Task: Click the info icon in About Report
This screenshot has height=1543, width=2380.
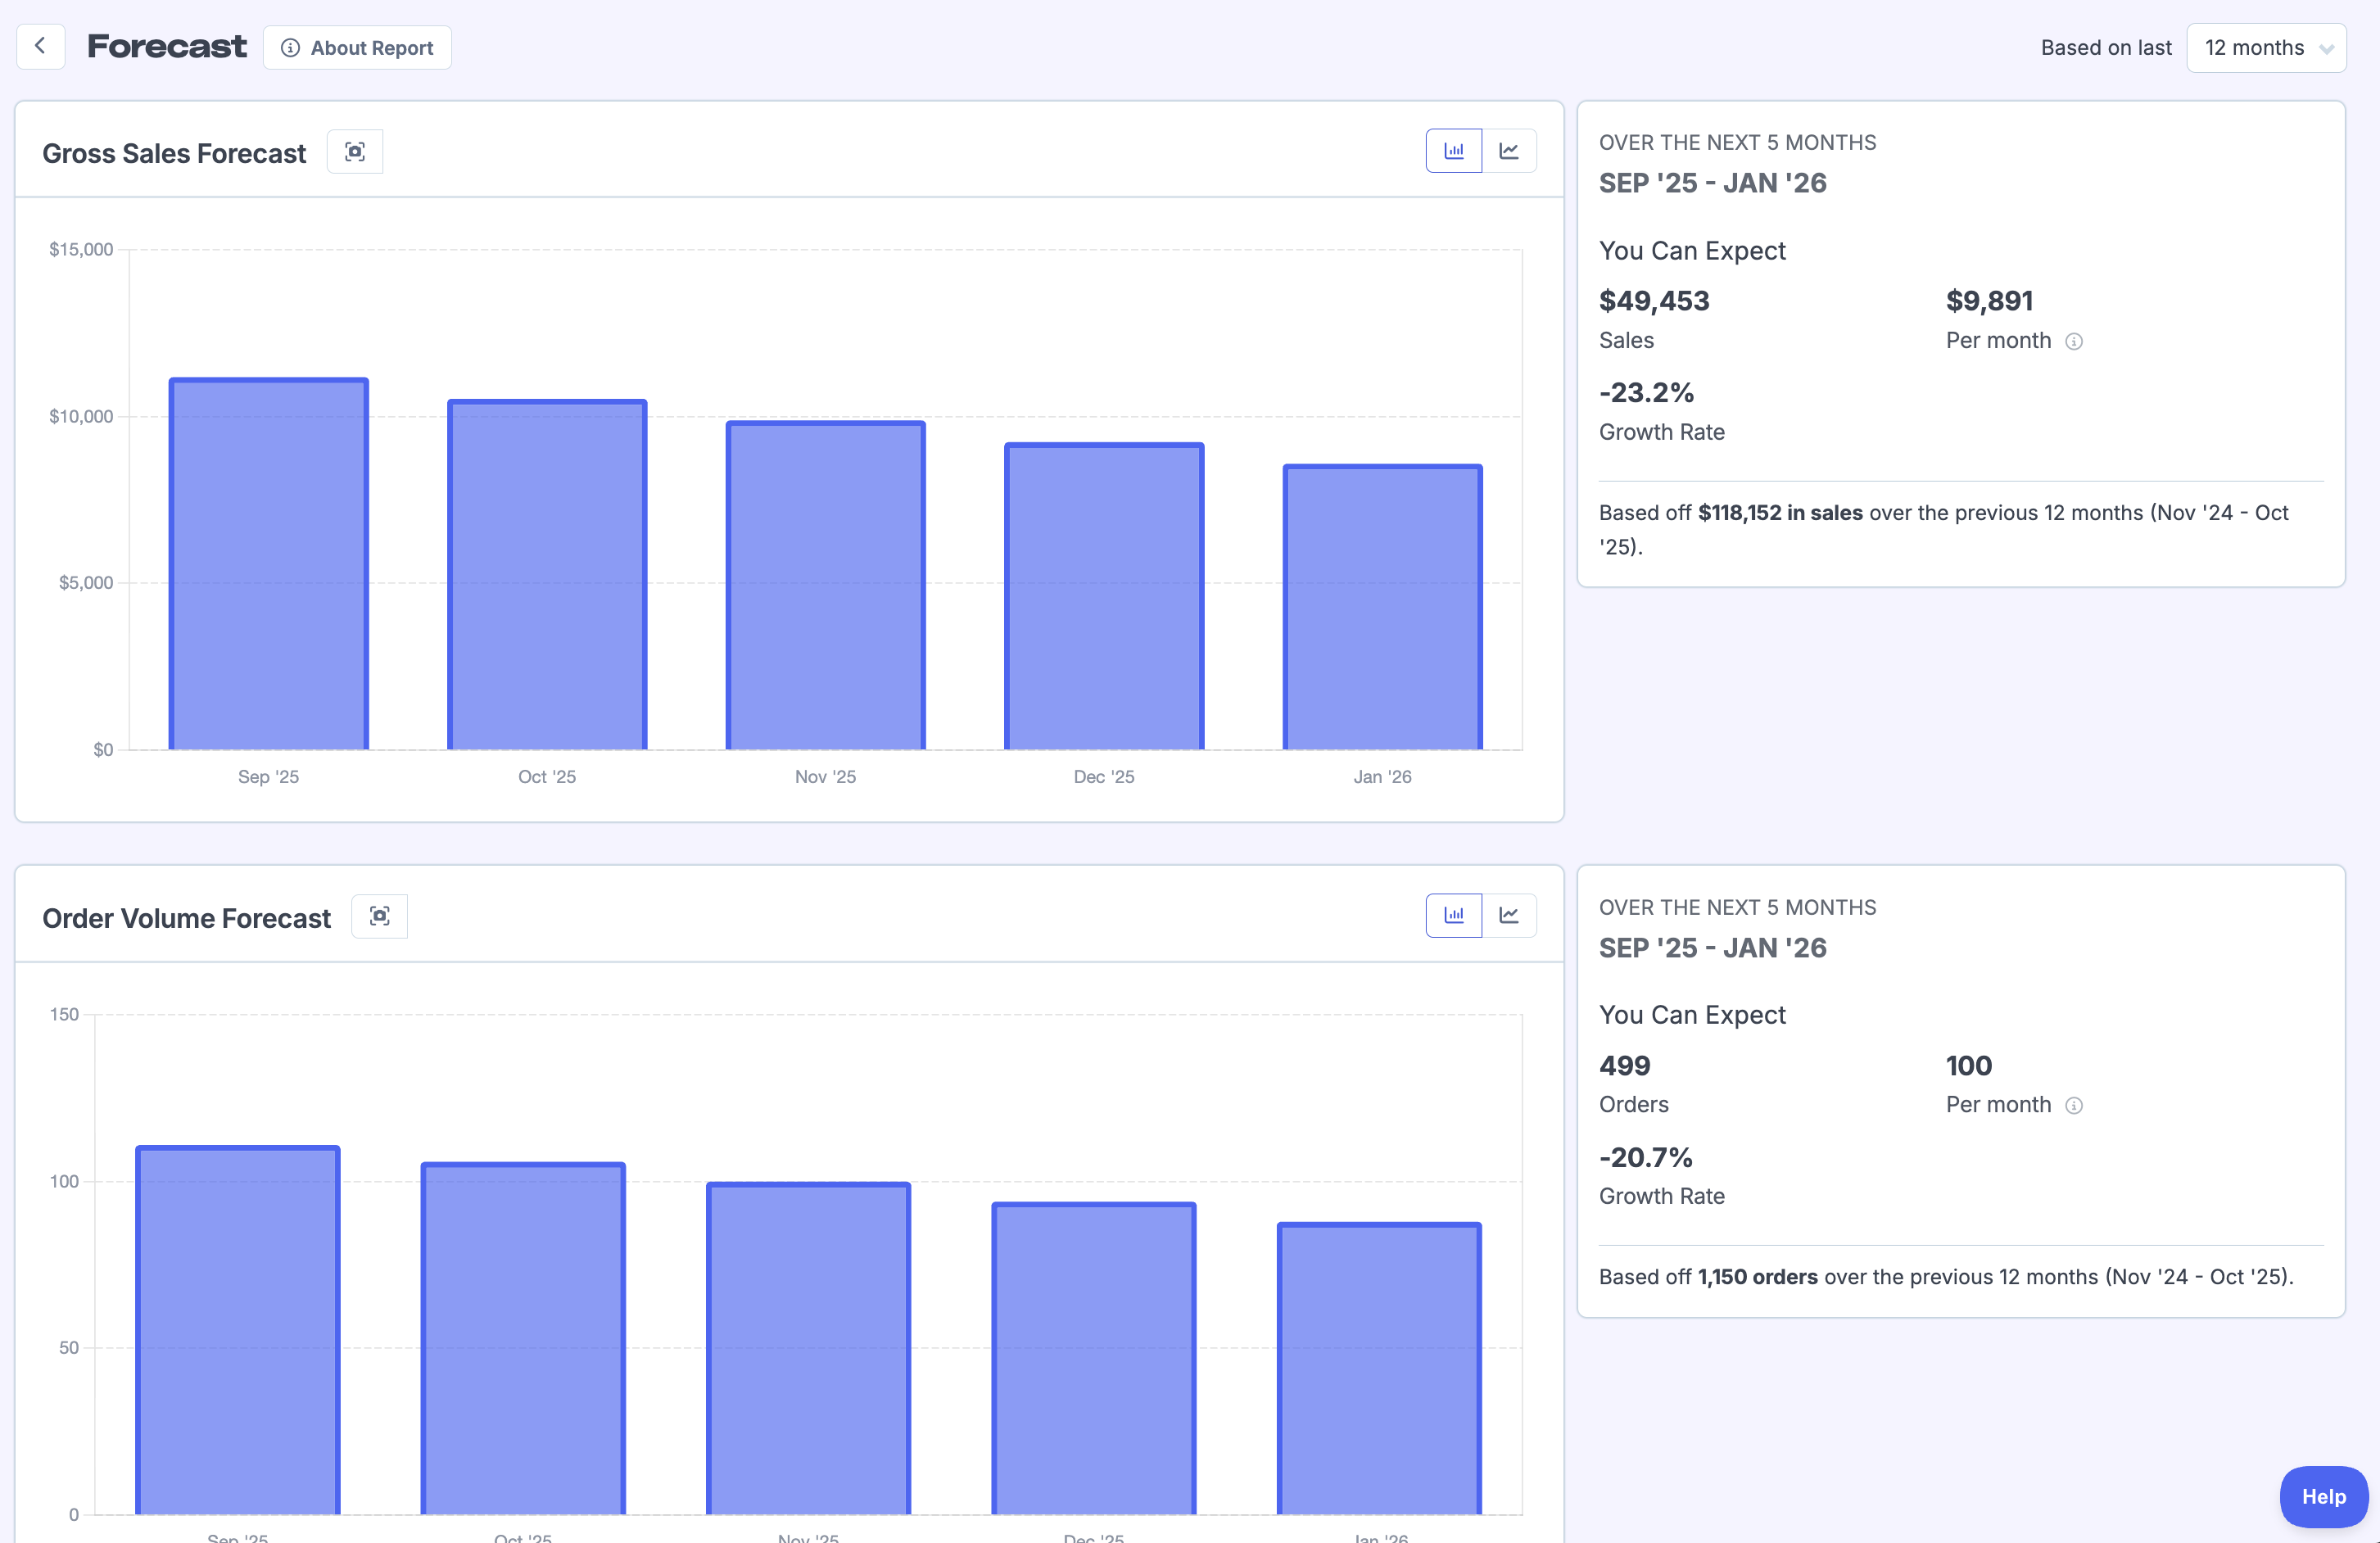Action: (x=290, y=48)
